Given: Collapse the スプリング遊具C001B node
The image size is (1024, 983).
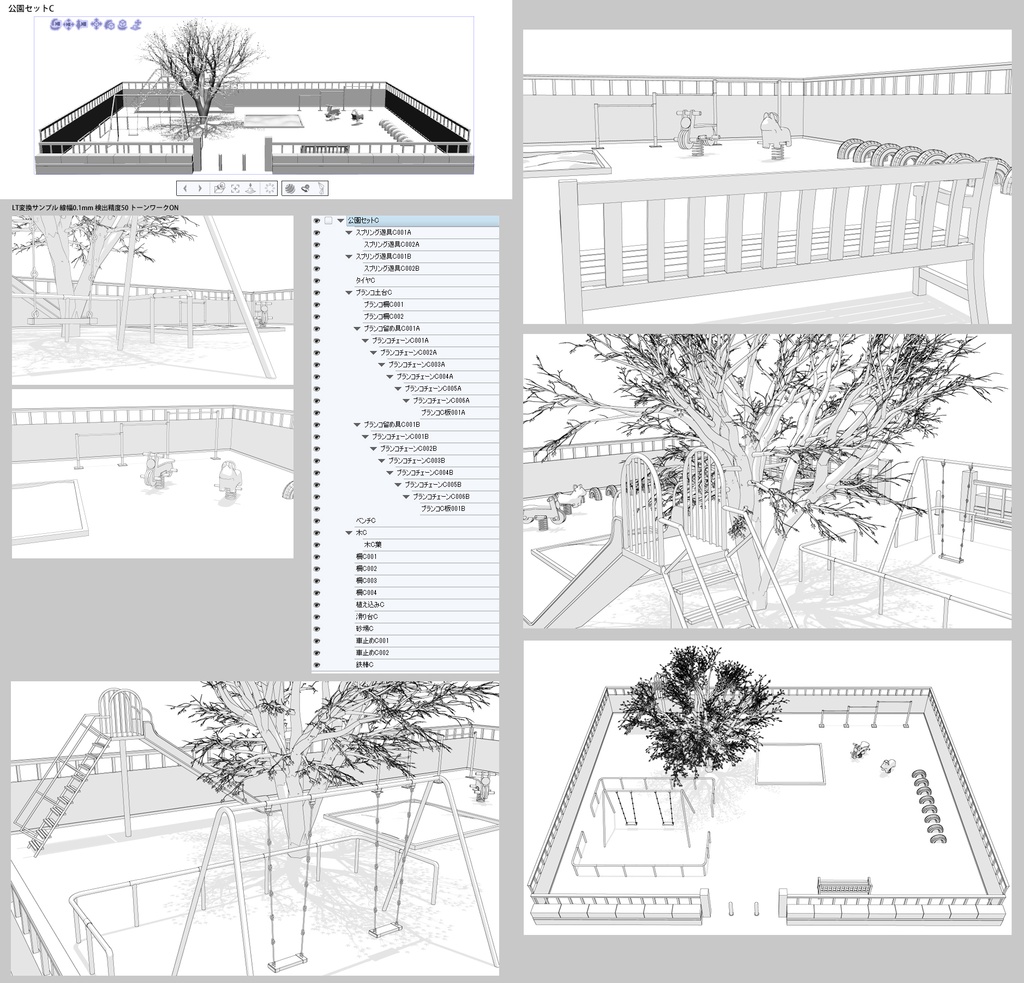Looking at the screenshot, I should (349, 257).
